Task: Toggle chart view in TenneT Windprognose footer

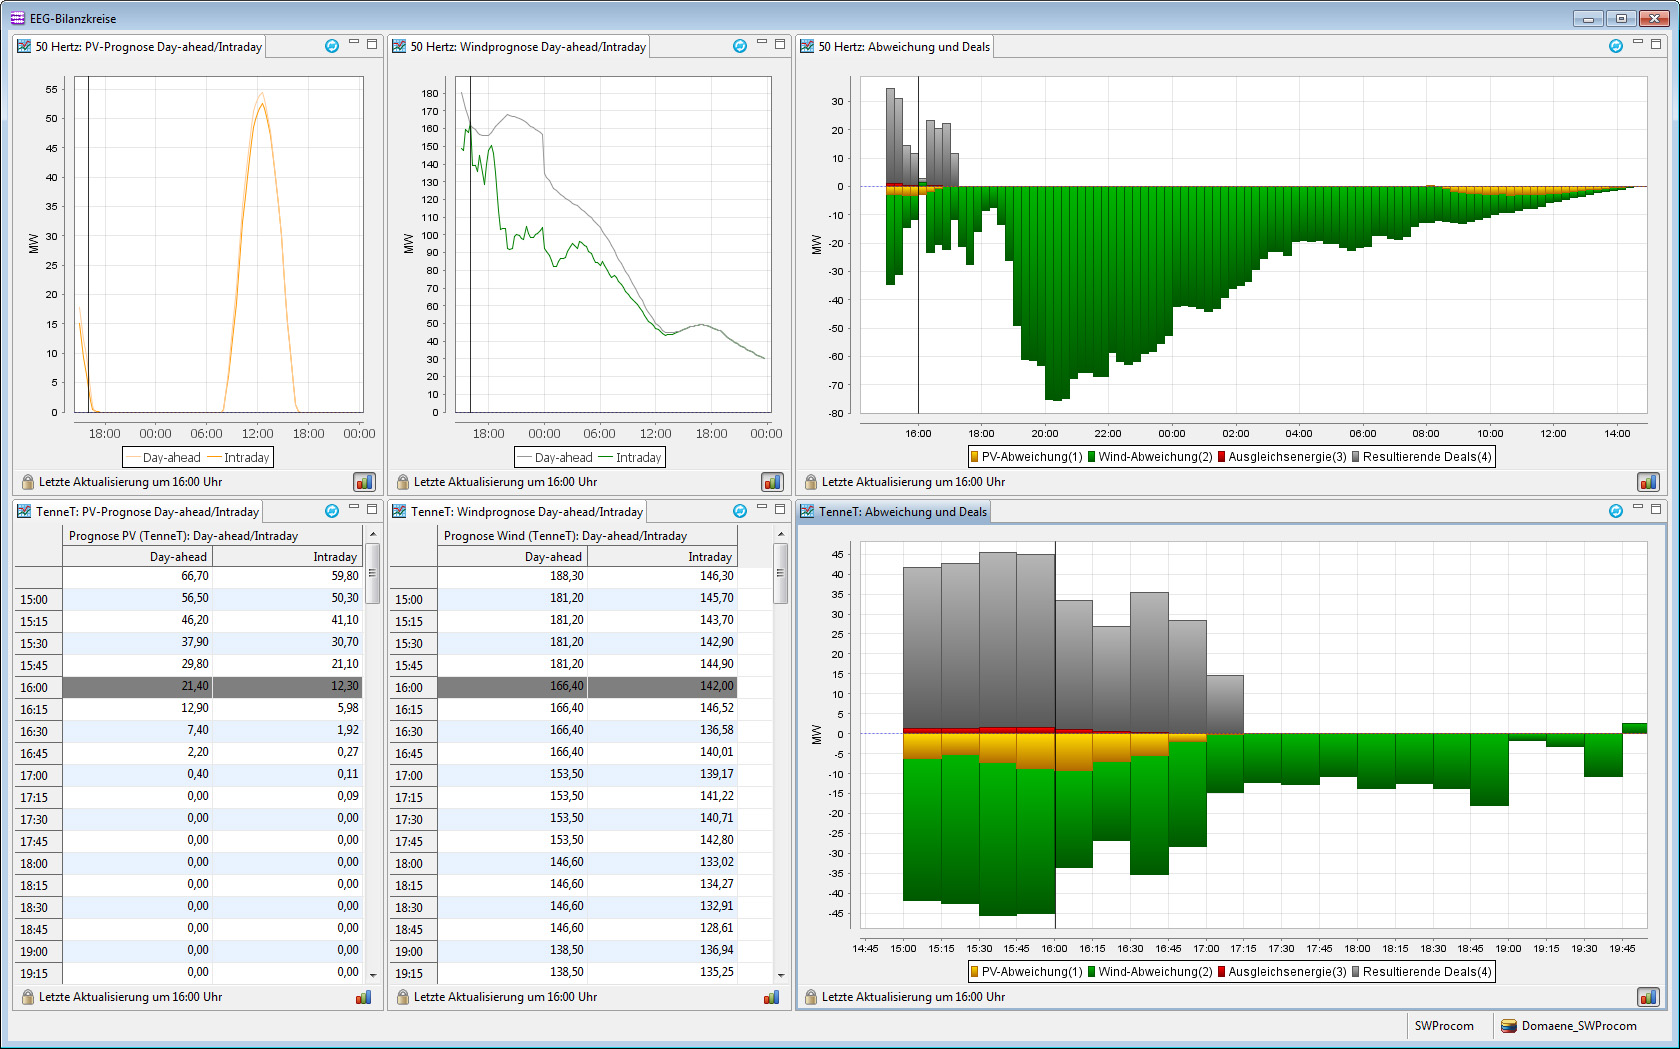Action: tap(771, 997)
